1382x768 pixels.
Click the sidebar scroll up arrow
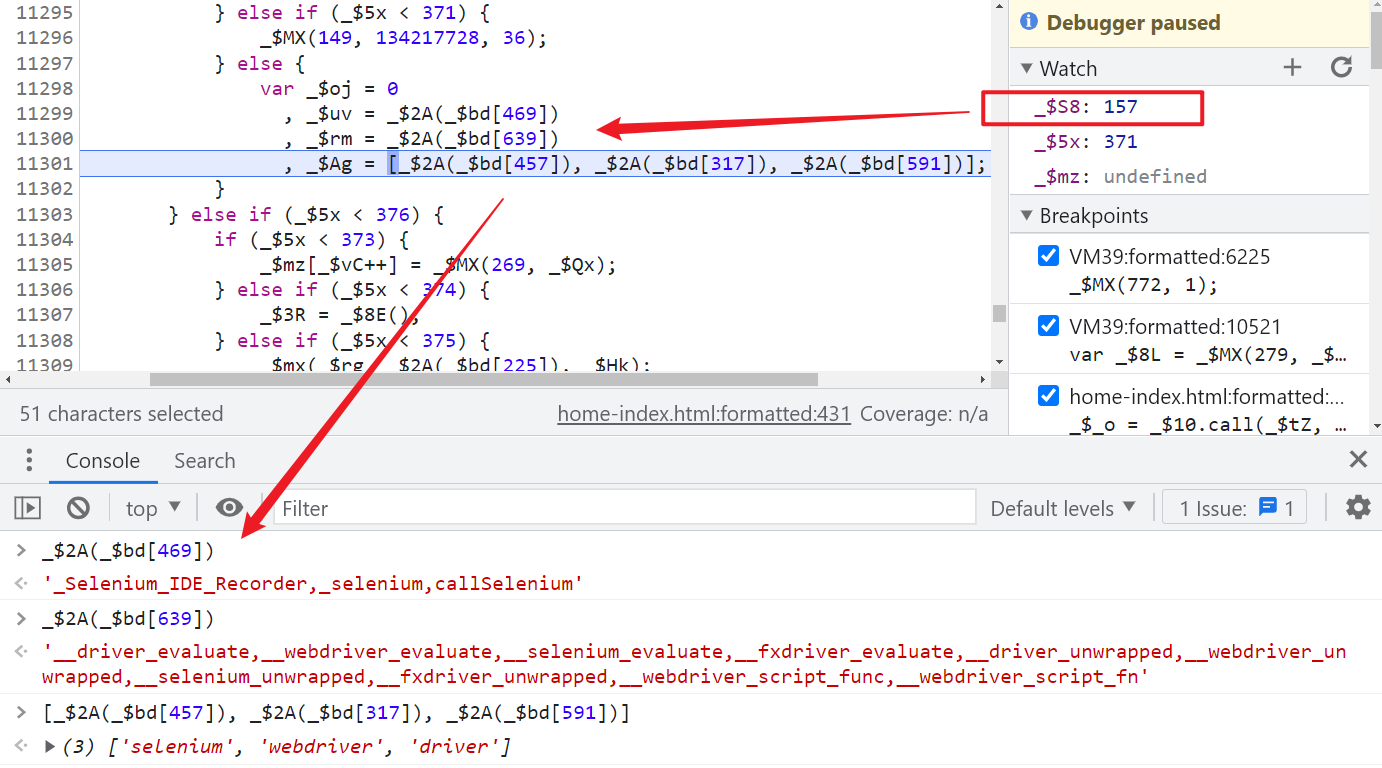1375,7
